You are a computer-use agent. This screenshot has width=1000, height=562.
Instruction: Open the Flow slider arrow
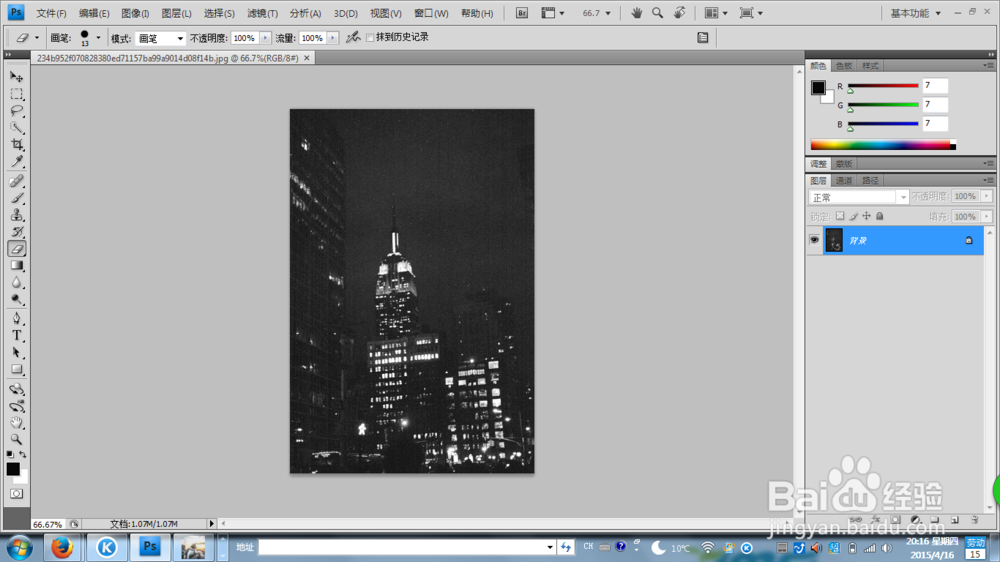tap(333, 38)
